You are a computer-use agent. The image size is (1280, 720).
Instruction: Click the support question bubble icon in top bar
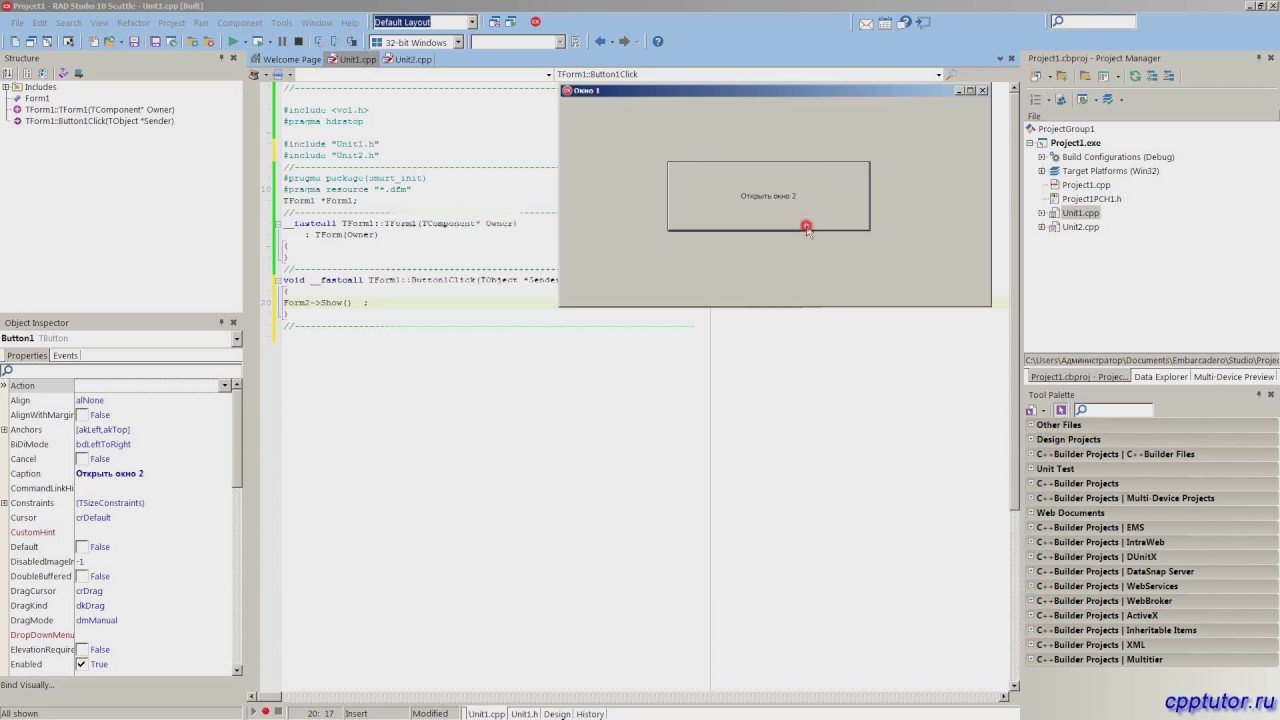[x=904, y=22]
